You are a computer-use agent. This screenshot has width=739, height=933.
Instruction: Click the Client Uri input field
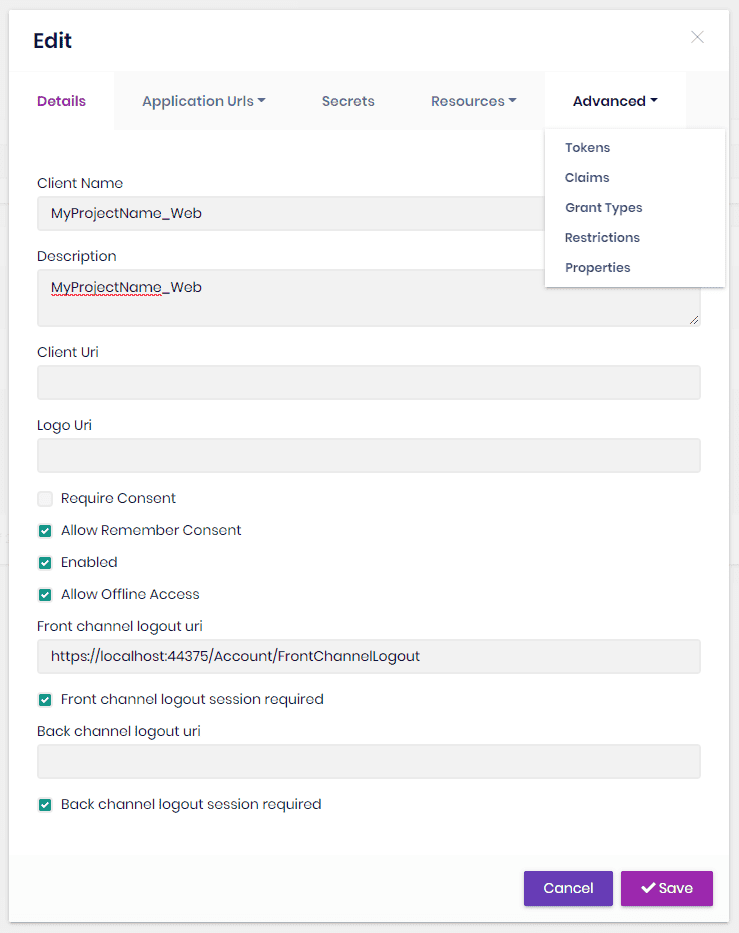click(x=368, y=383)
